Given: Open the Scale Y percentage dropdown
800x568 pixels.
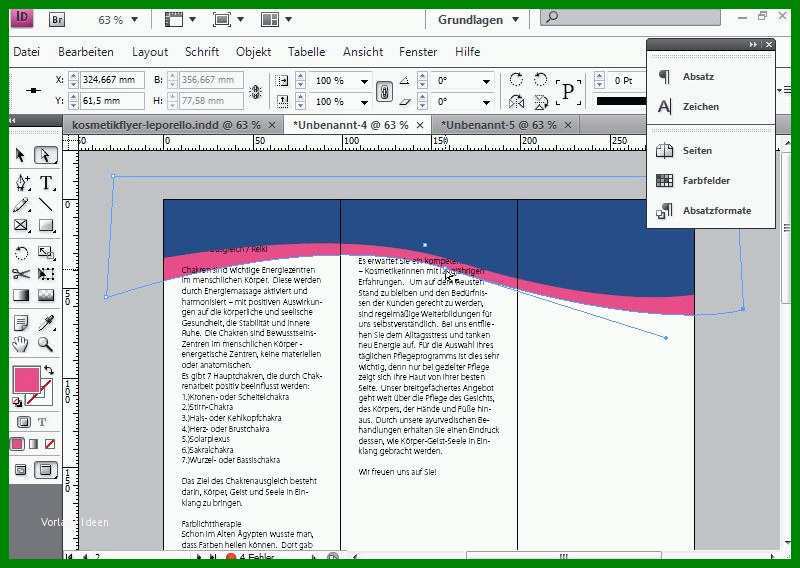Looking at the screenshot, I should point(364,102).
